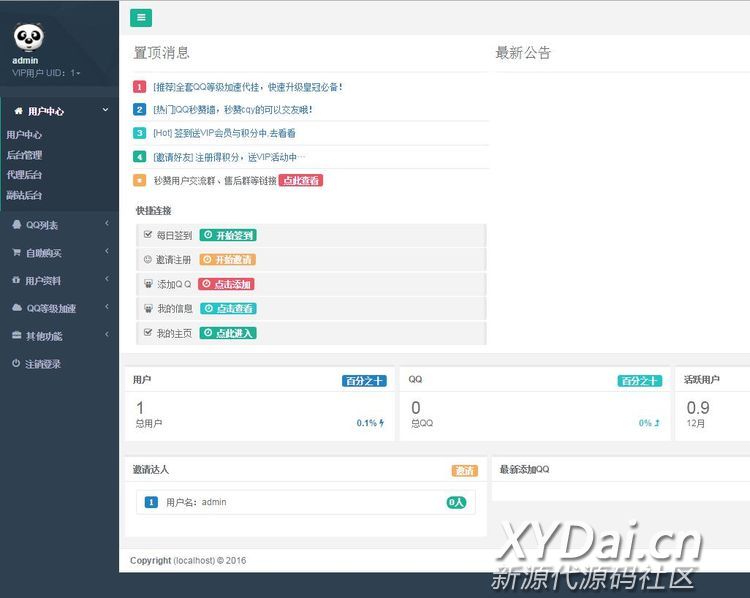Click 0.1% lightning indicator
The height and width of the screenshot is (598, 750).
point(370,423)
